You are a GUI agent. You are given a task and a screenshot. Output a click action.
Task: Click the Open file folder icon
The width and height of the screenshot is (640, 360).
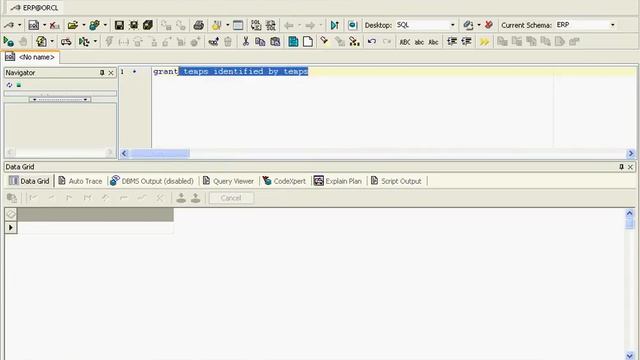(x=73, y=25)
